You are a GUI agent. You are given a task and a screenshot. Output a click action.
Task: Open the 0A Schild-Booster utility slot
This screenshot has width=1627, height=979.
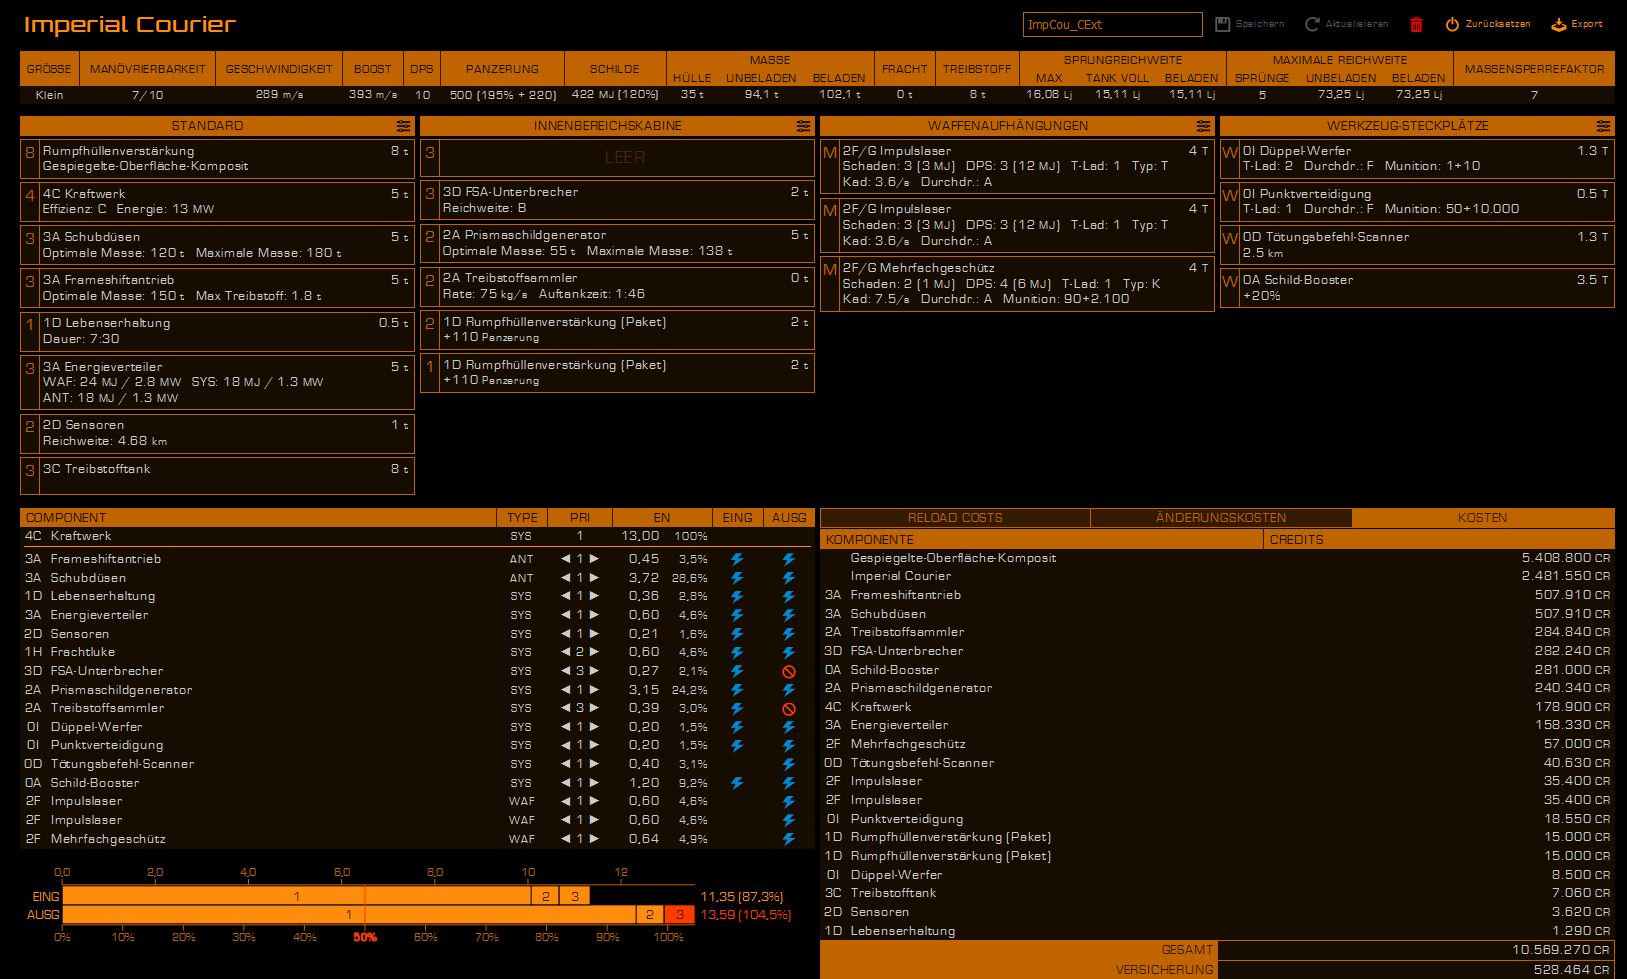click(1417, 288)
